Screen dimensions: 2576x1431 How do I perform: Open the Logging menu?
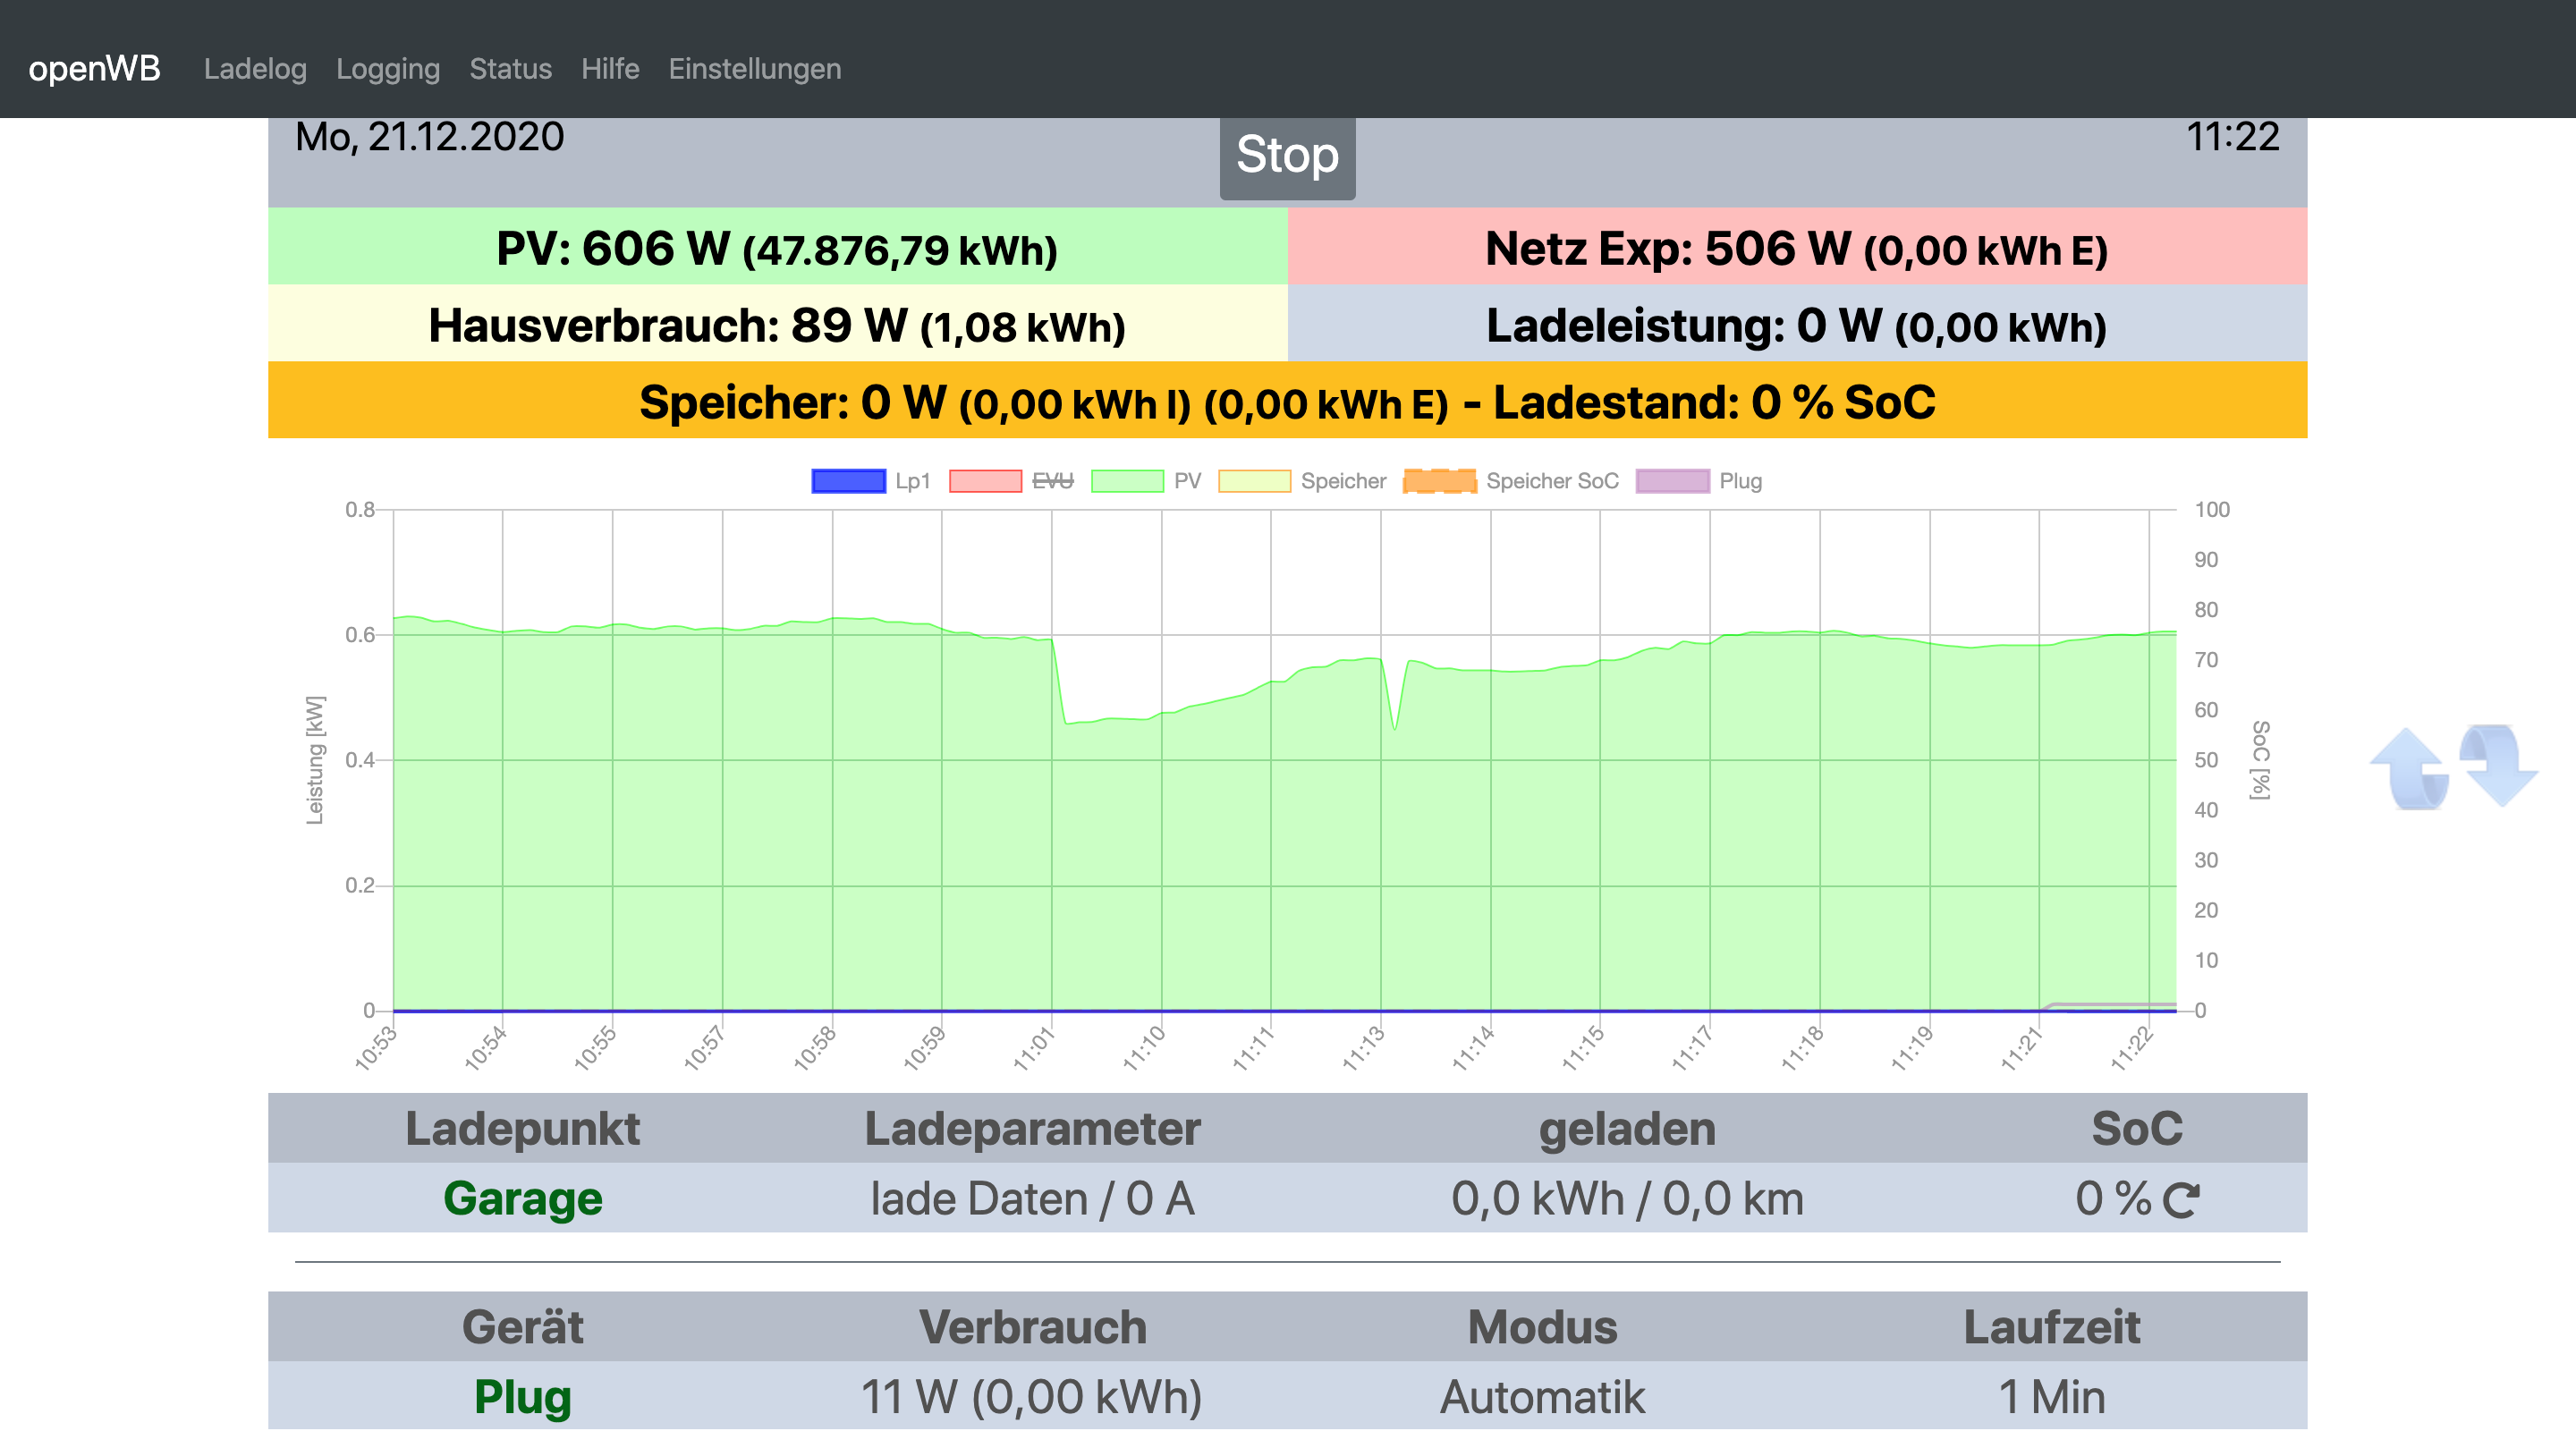click(x=388, y=69)
